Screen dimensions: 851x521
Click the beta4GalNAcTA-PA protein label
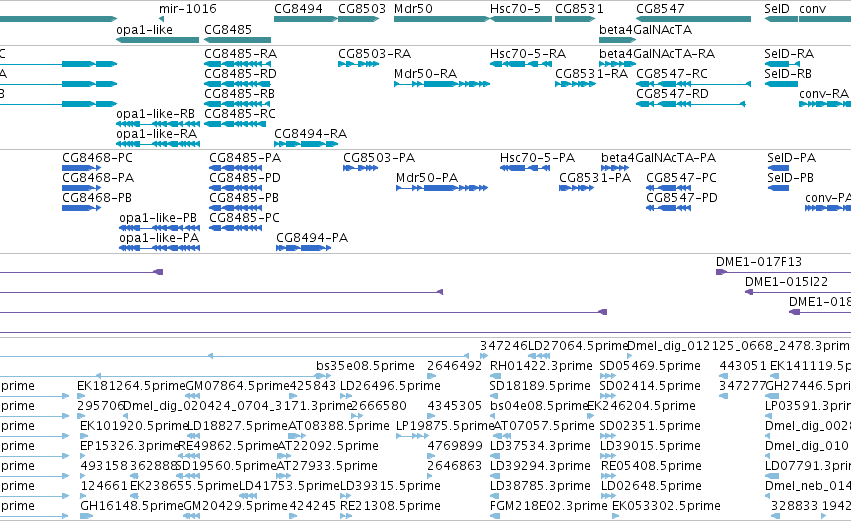click(x=658, y=158)
